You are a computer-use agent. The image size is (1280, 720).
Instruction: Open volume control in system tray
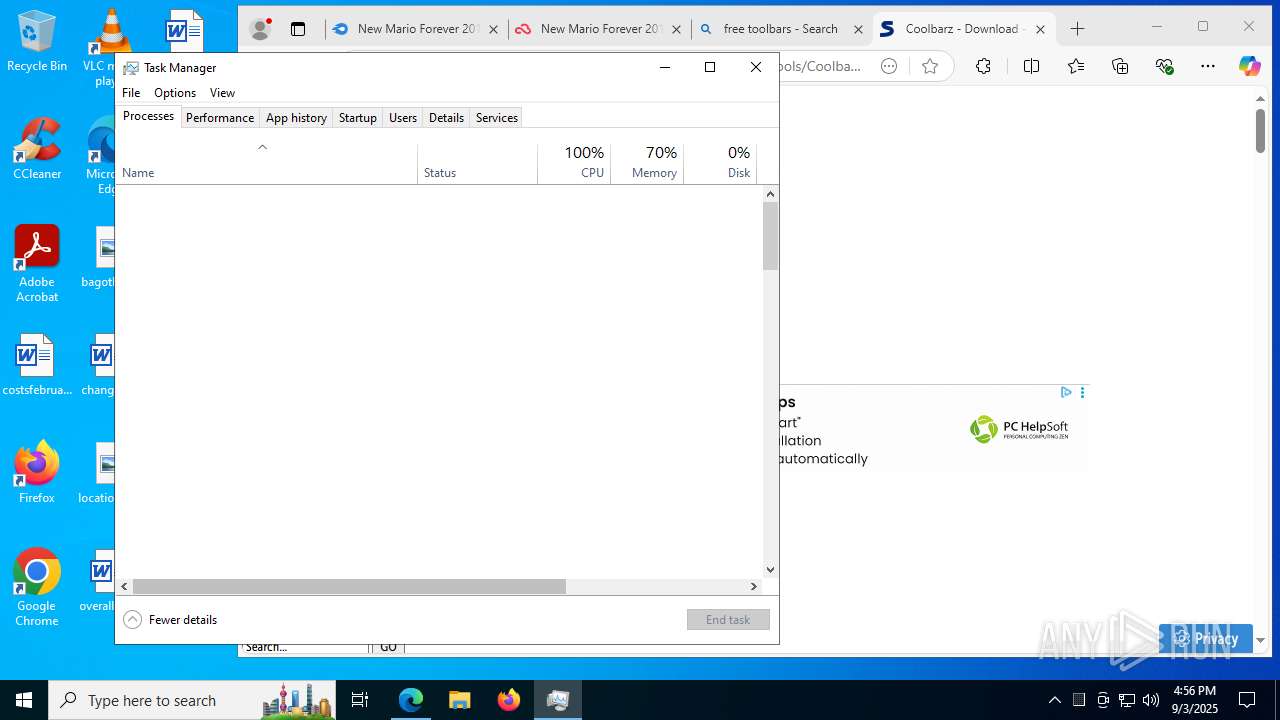[1151, 700]
